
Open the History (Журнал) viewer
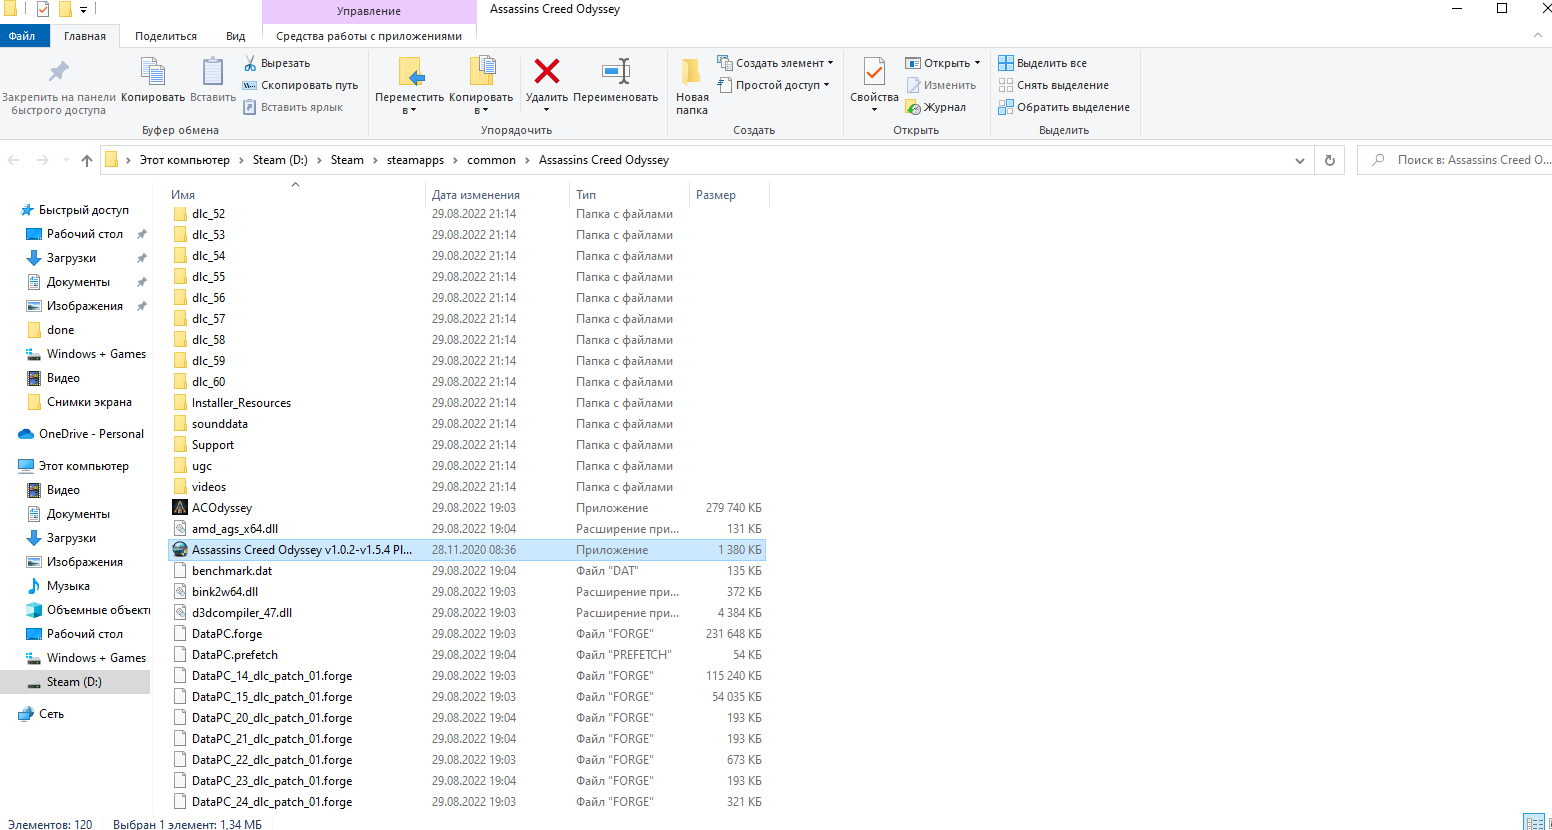tap(936, 107)
